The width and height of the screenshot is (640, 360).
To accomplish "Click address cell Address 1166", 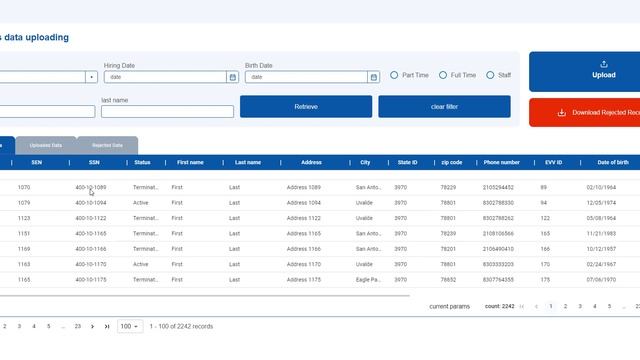I will (304, 249).
